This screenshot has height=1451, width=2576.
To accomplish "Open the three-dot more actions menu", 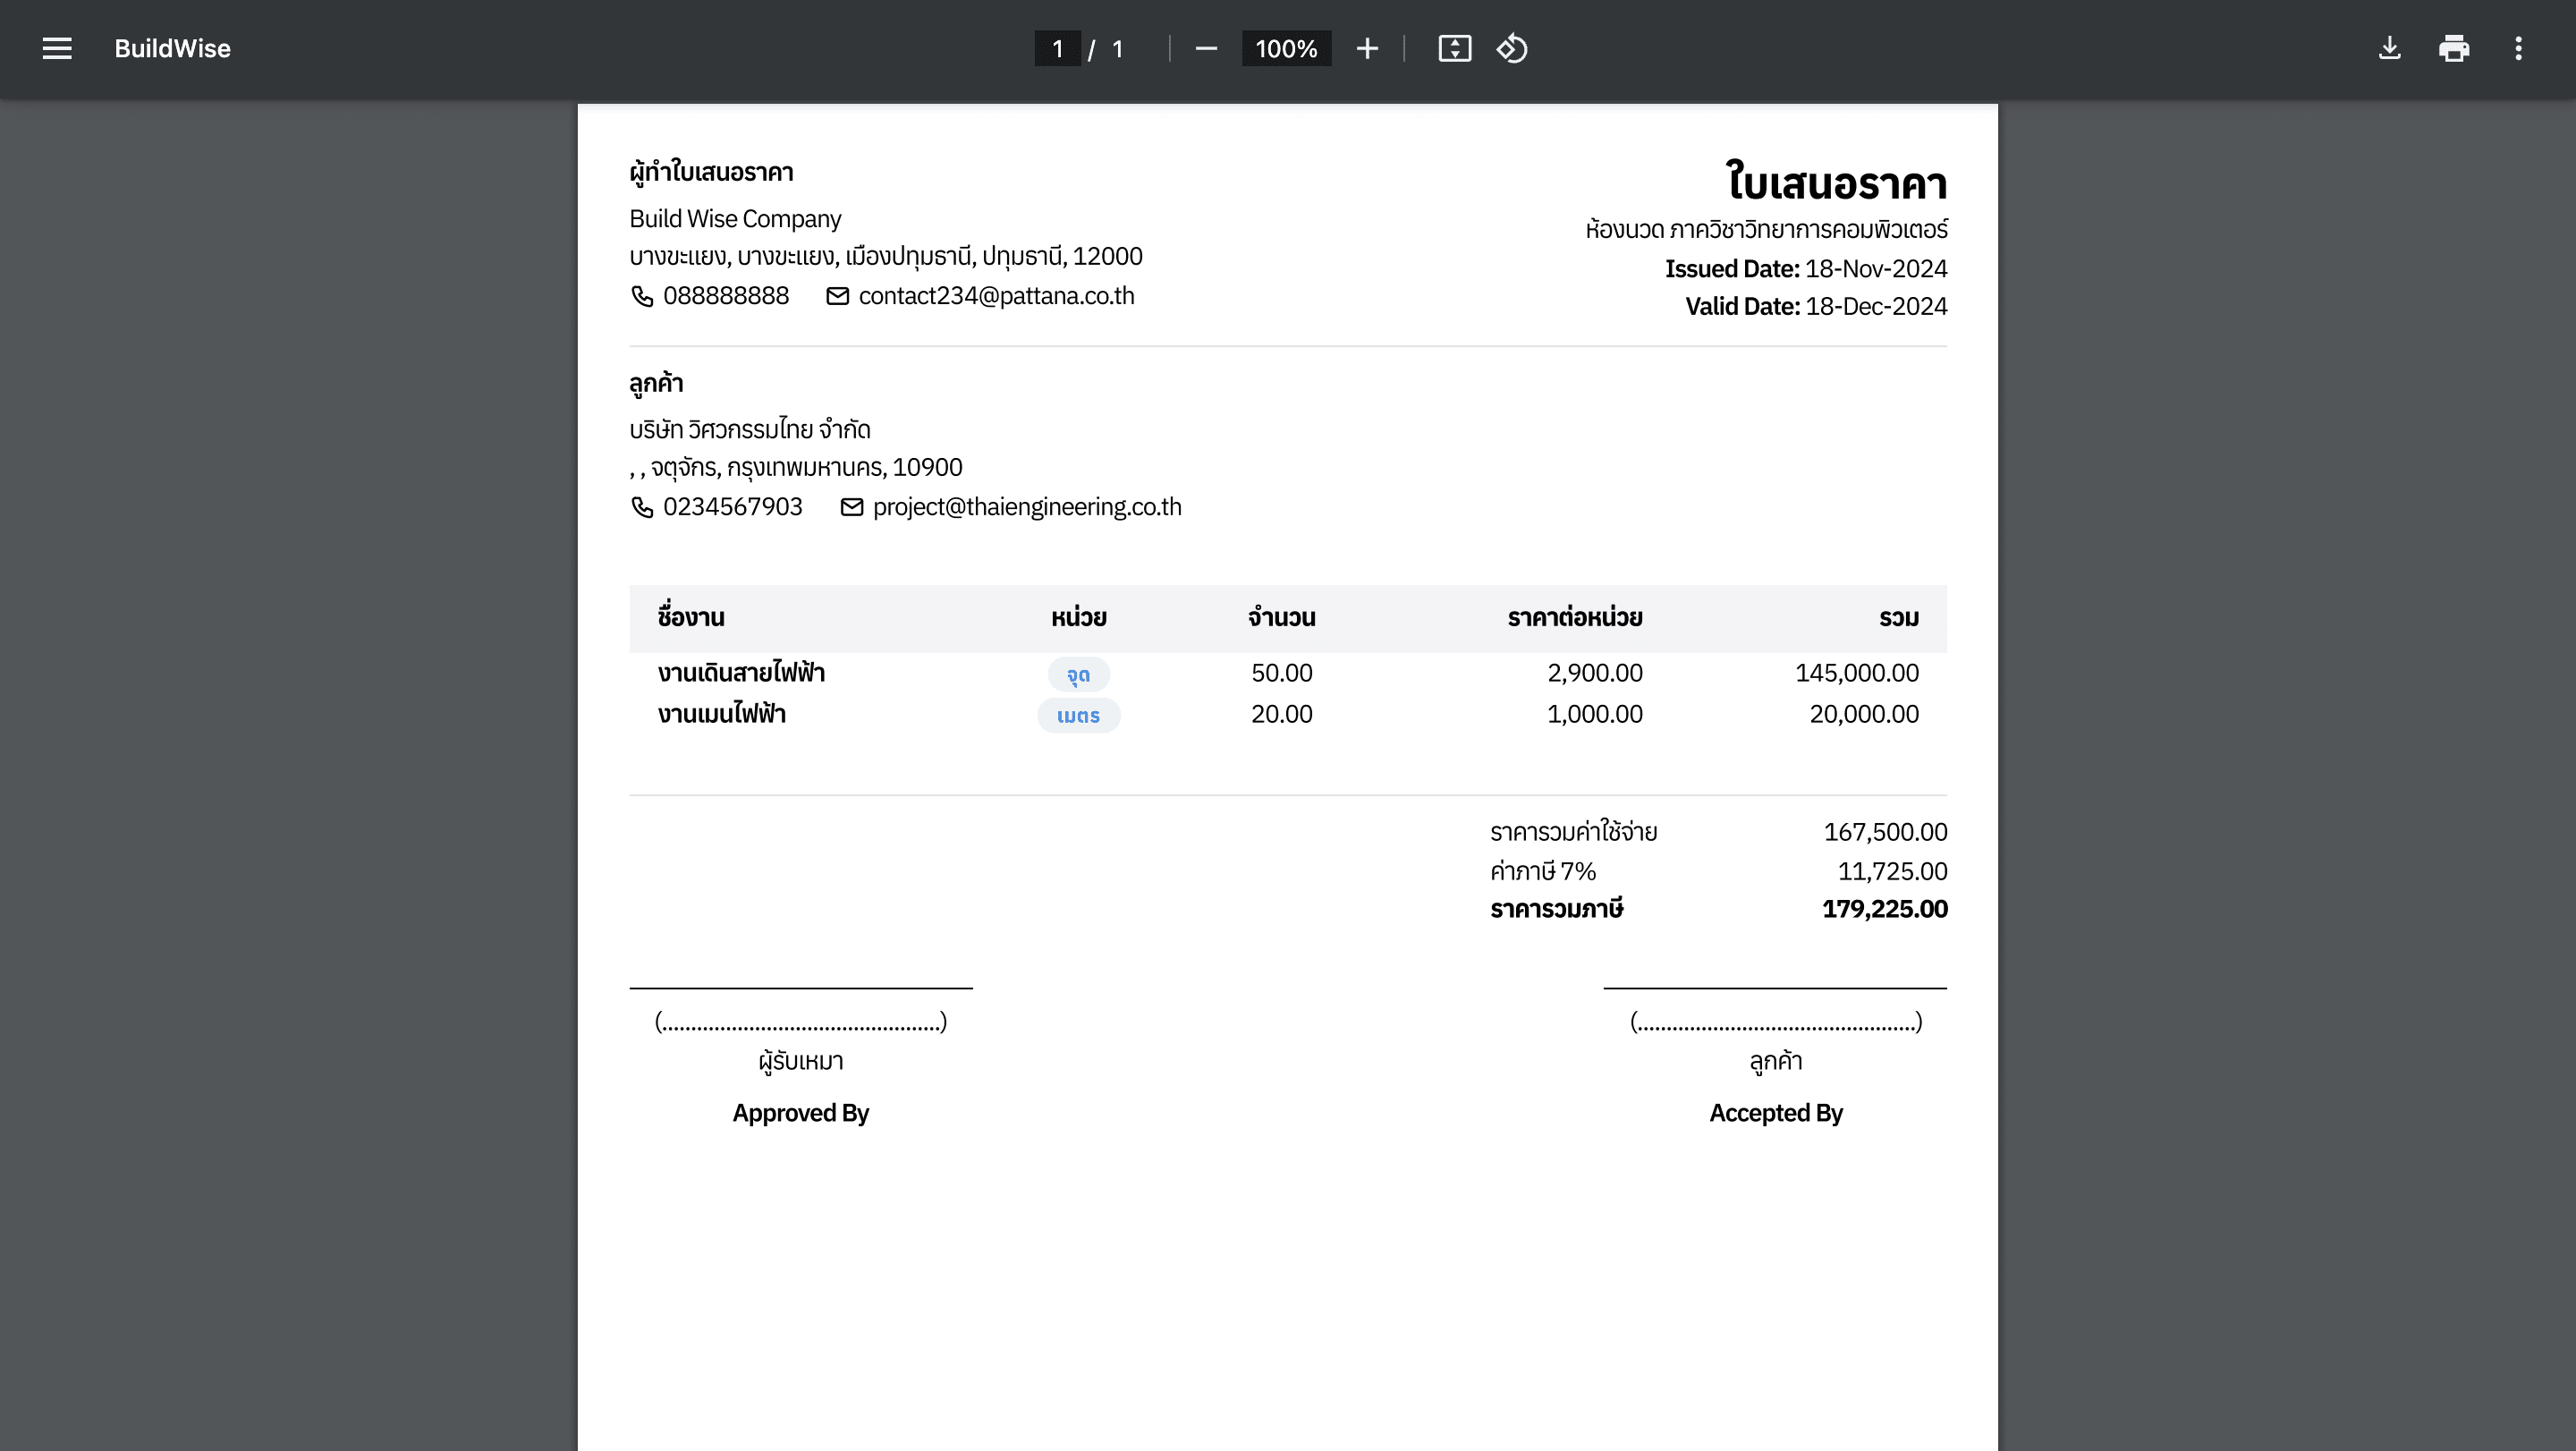I will [x=2518, y=48].
